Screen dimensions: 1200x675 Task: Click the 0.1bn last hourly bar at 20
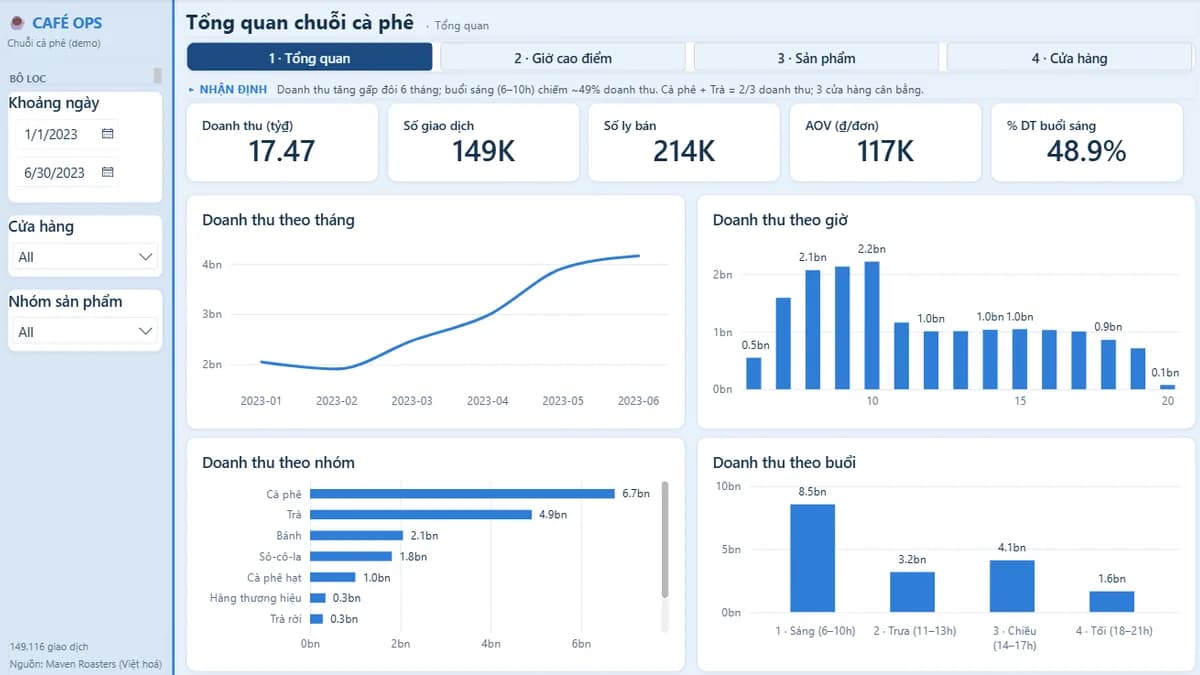point(1168,386)
